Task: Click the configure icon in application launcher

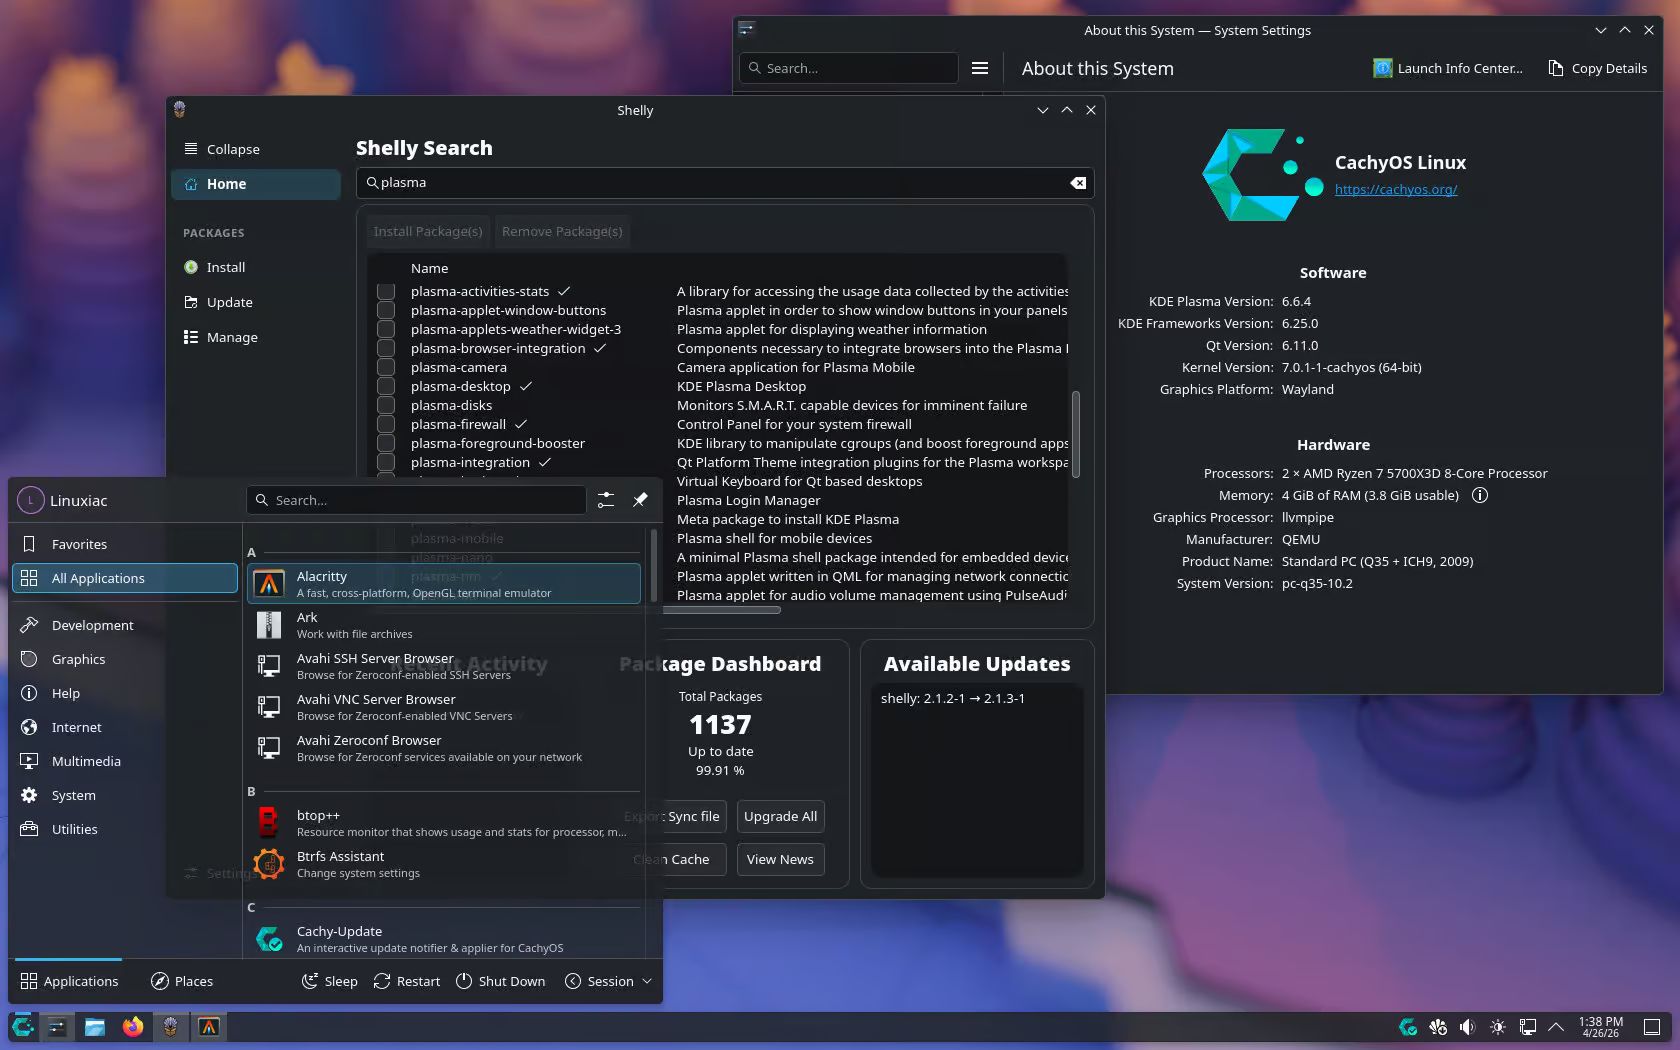Action: tap(606, 500)
